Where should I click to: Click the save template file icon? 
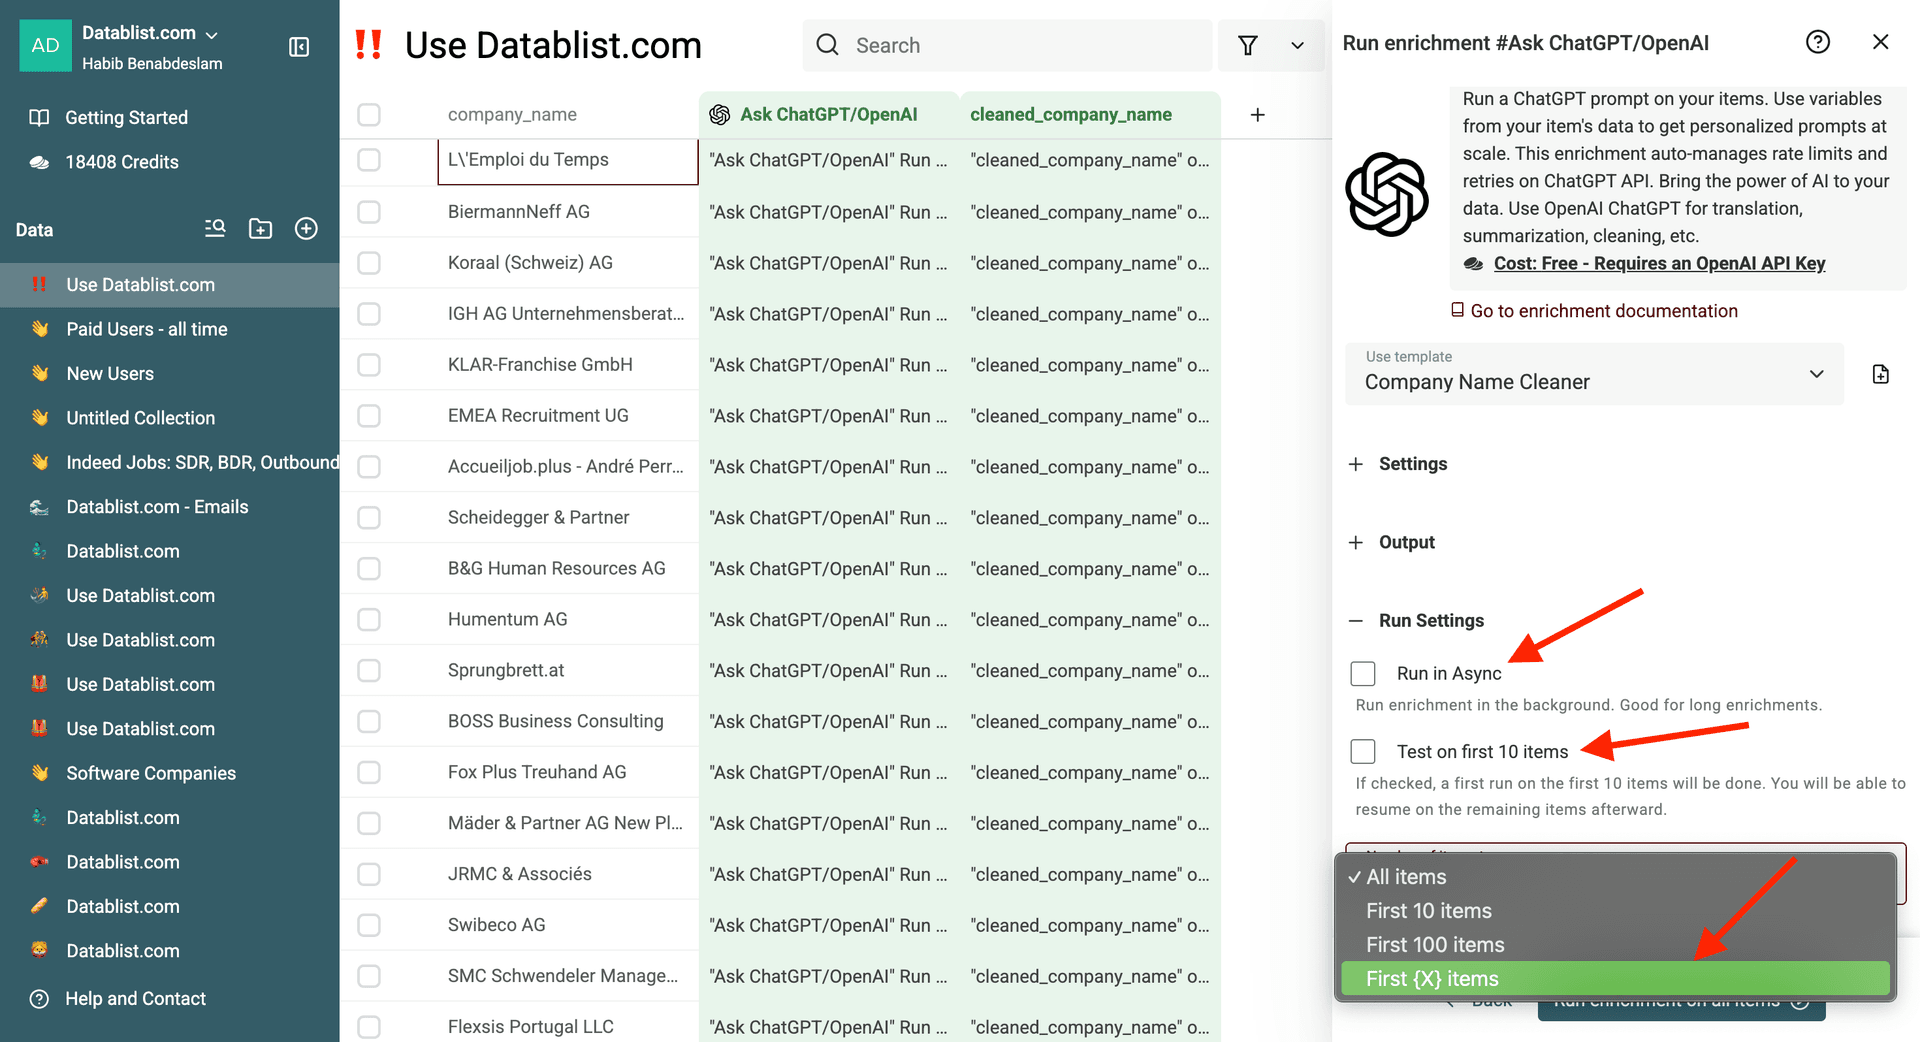click(1880, 374)
